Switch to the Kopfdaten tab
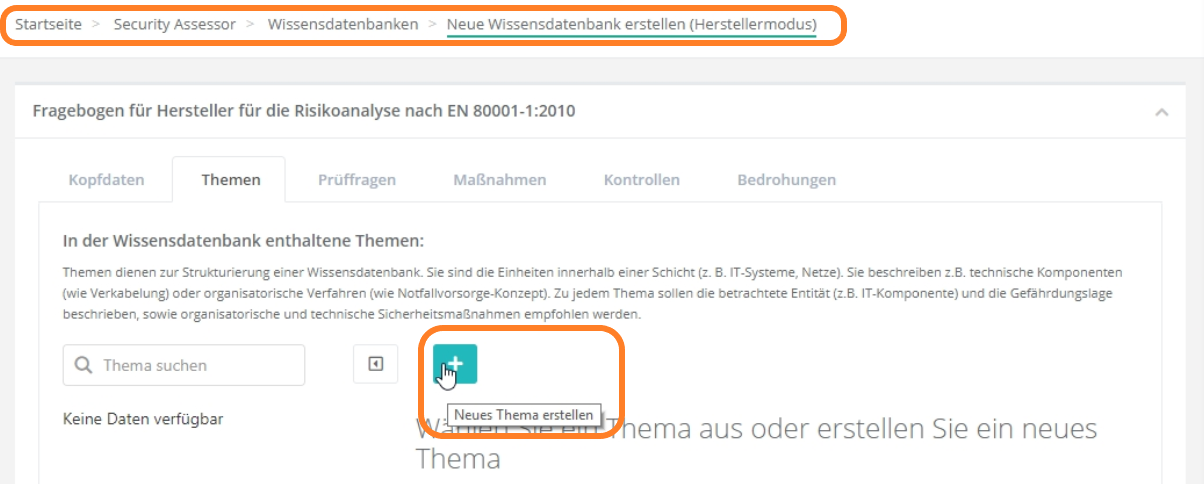This screenshot has height=484, width=1204. pos(106,180)
